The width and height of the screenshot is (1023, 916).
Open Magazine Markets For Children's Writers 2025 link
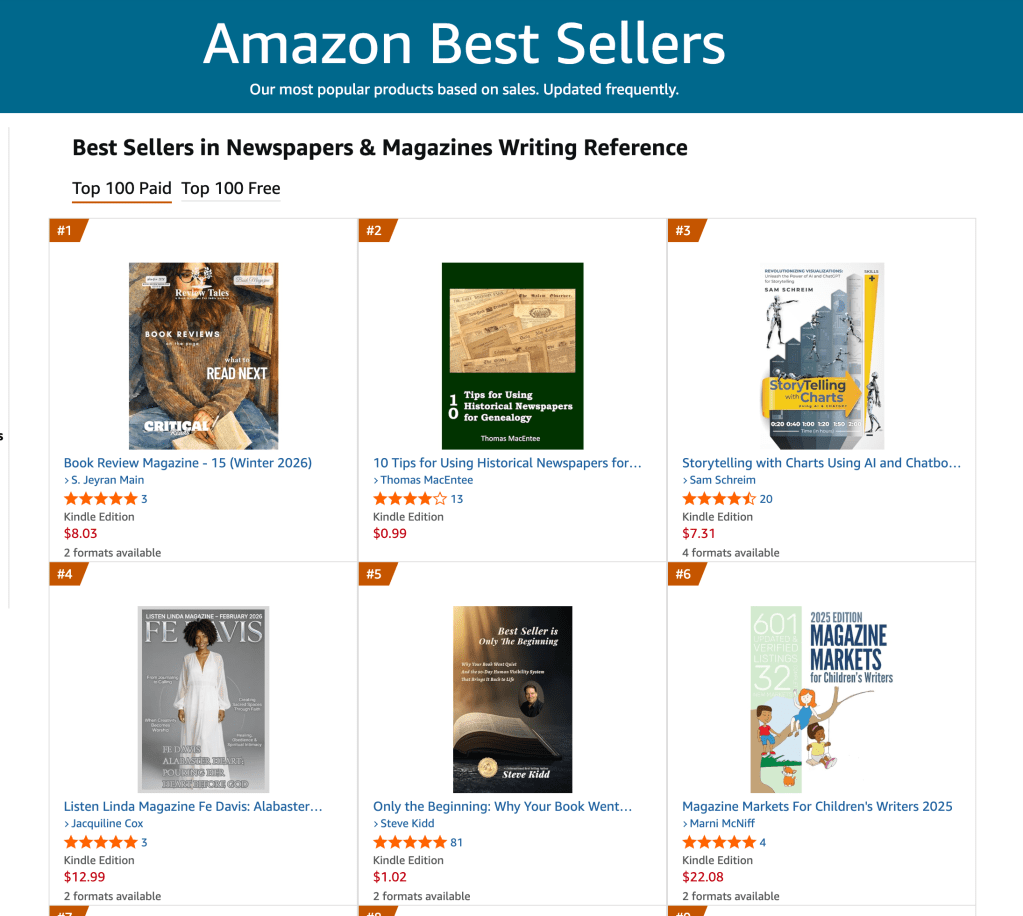click(817, 806)
